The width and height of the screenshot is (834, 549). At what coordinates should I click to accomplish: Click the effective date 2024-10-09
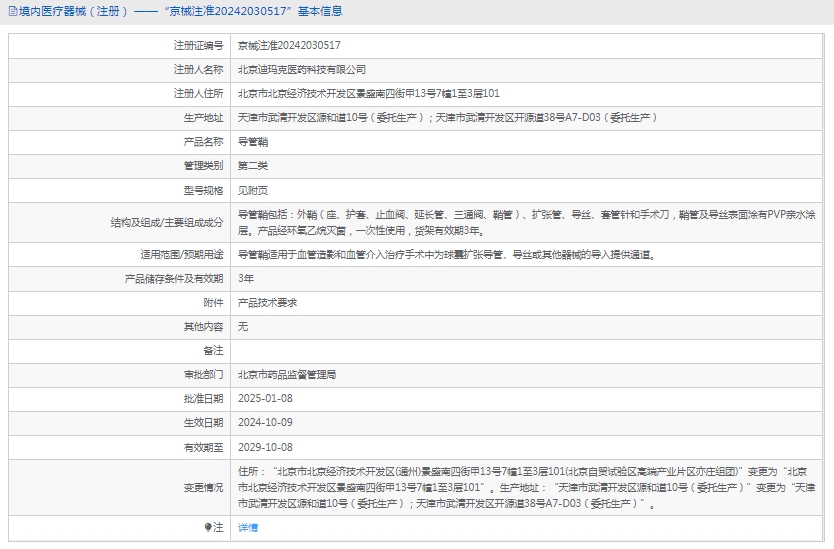[x=265, y=423]
